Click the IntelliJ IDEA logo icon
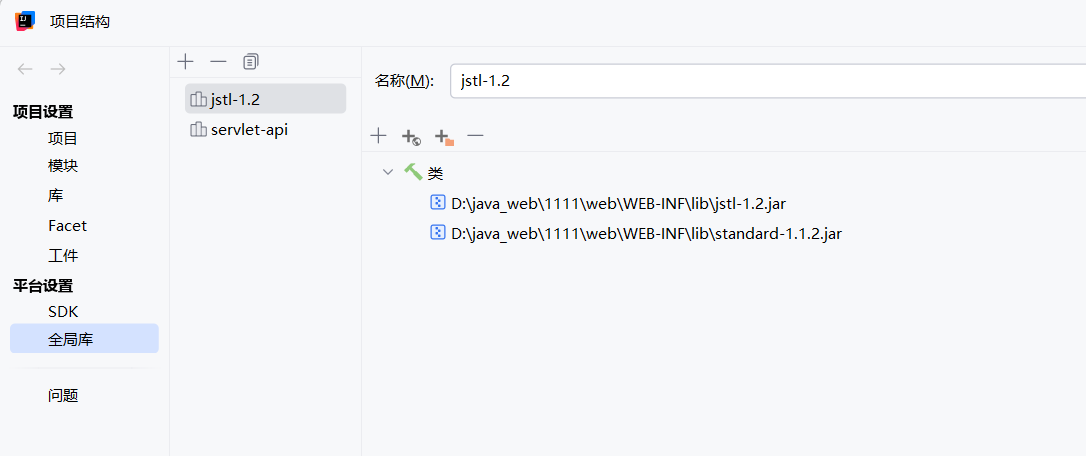 click(25, 21)
